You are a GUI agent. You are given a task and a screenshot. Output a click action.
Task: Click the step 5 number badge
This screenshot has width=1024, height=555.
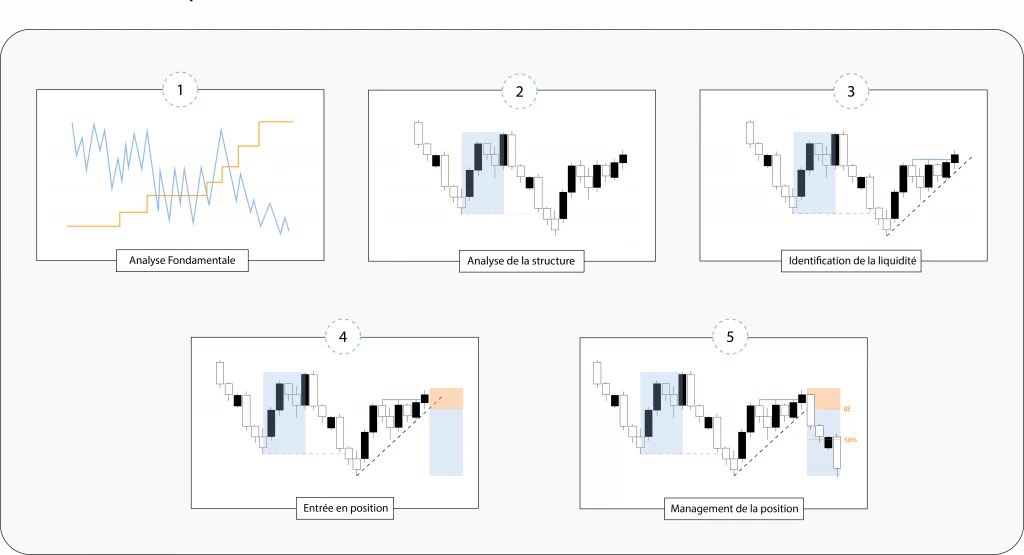pyautogui.click(x=731, y=337)
